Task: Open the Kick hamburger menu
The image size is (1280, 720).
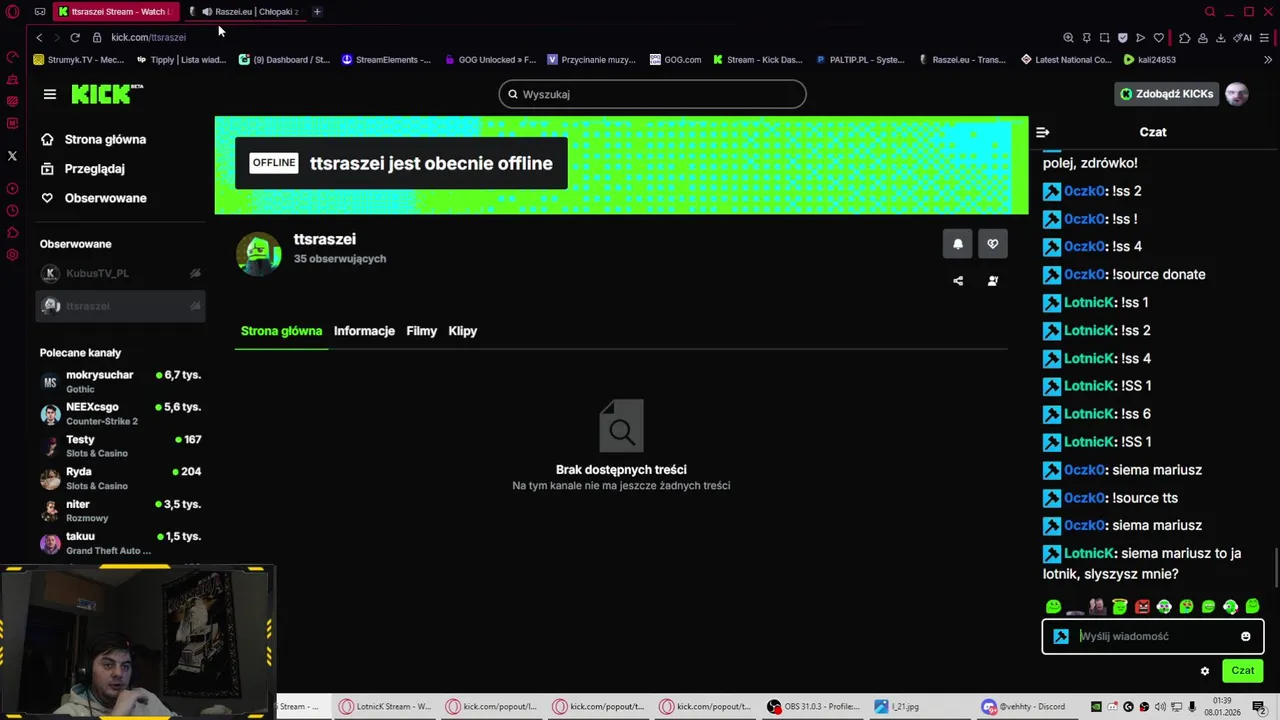Action: pyautogui.click(x=50, y=94)
